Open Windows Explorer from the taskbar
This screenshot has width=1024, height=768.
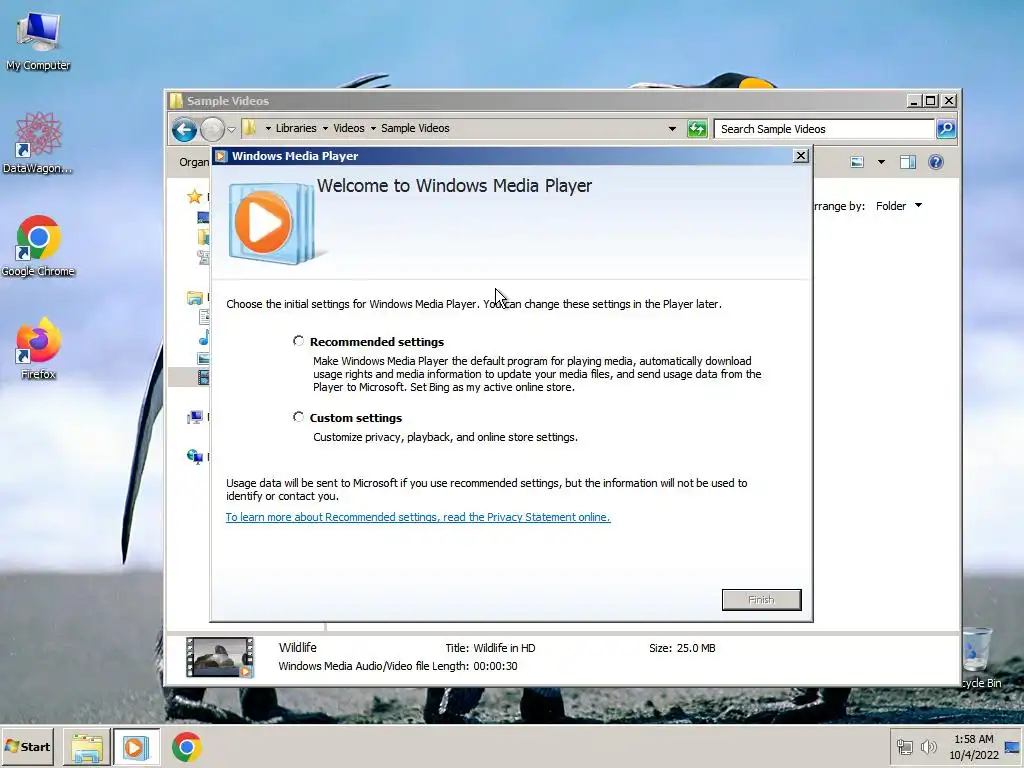(x=86, y=747)
